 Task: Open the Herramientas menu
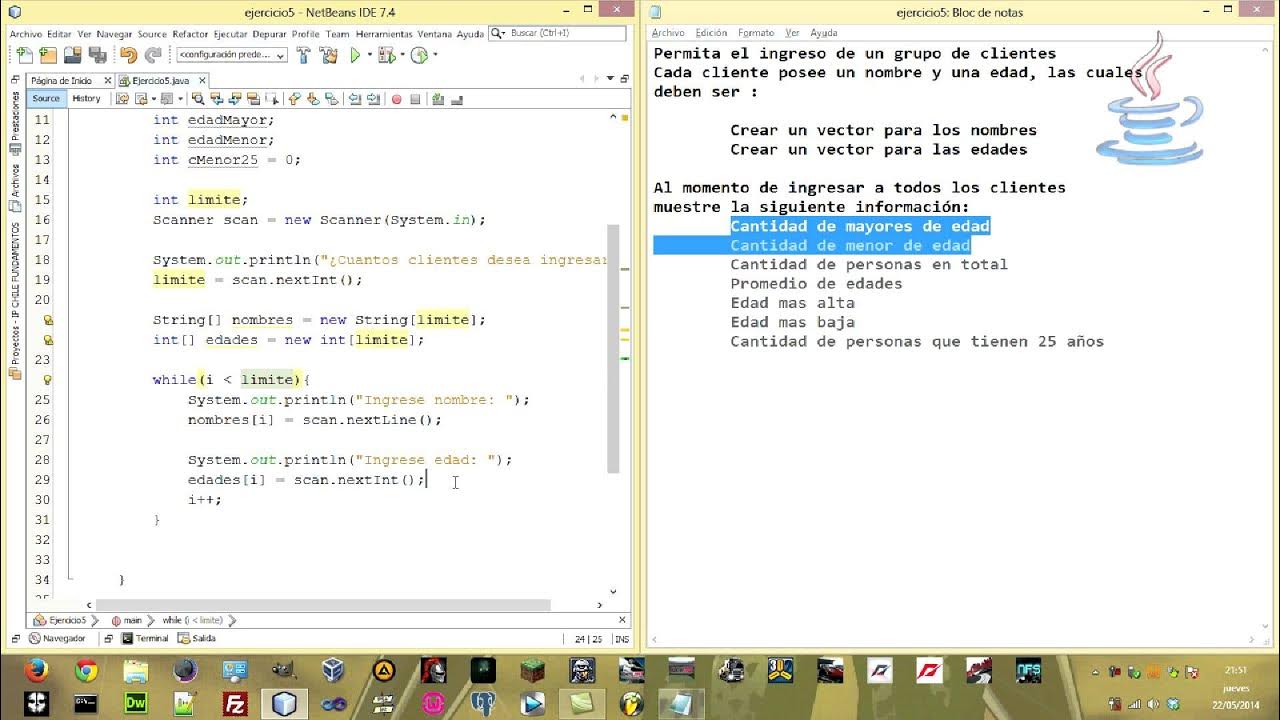pyautogui.click(x=384, y=33)
